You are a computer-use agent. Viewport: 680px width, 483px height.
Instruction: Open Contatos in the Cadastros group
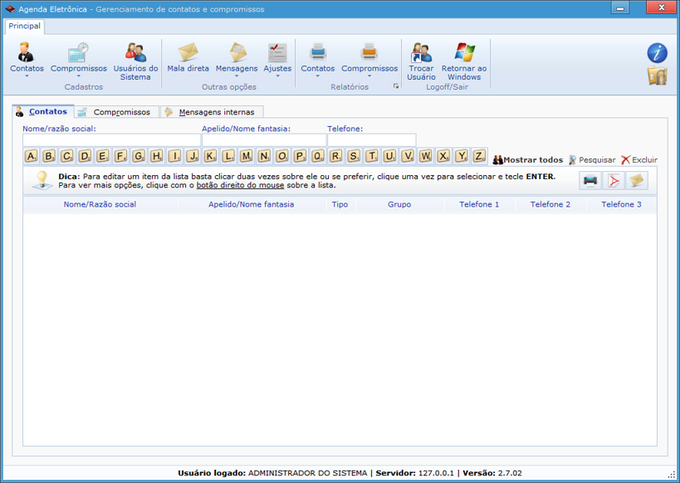(x=26, y=59)
